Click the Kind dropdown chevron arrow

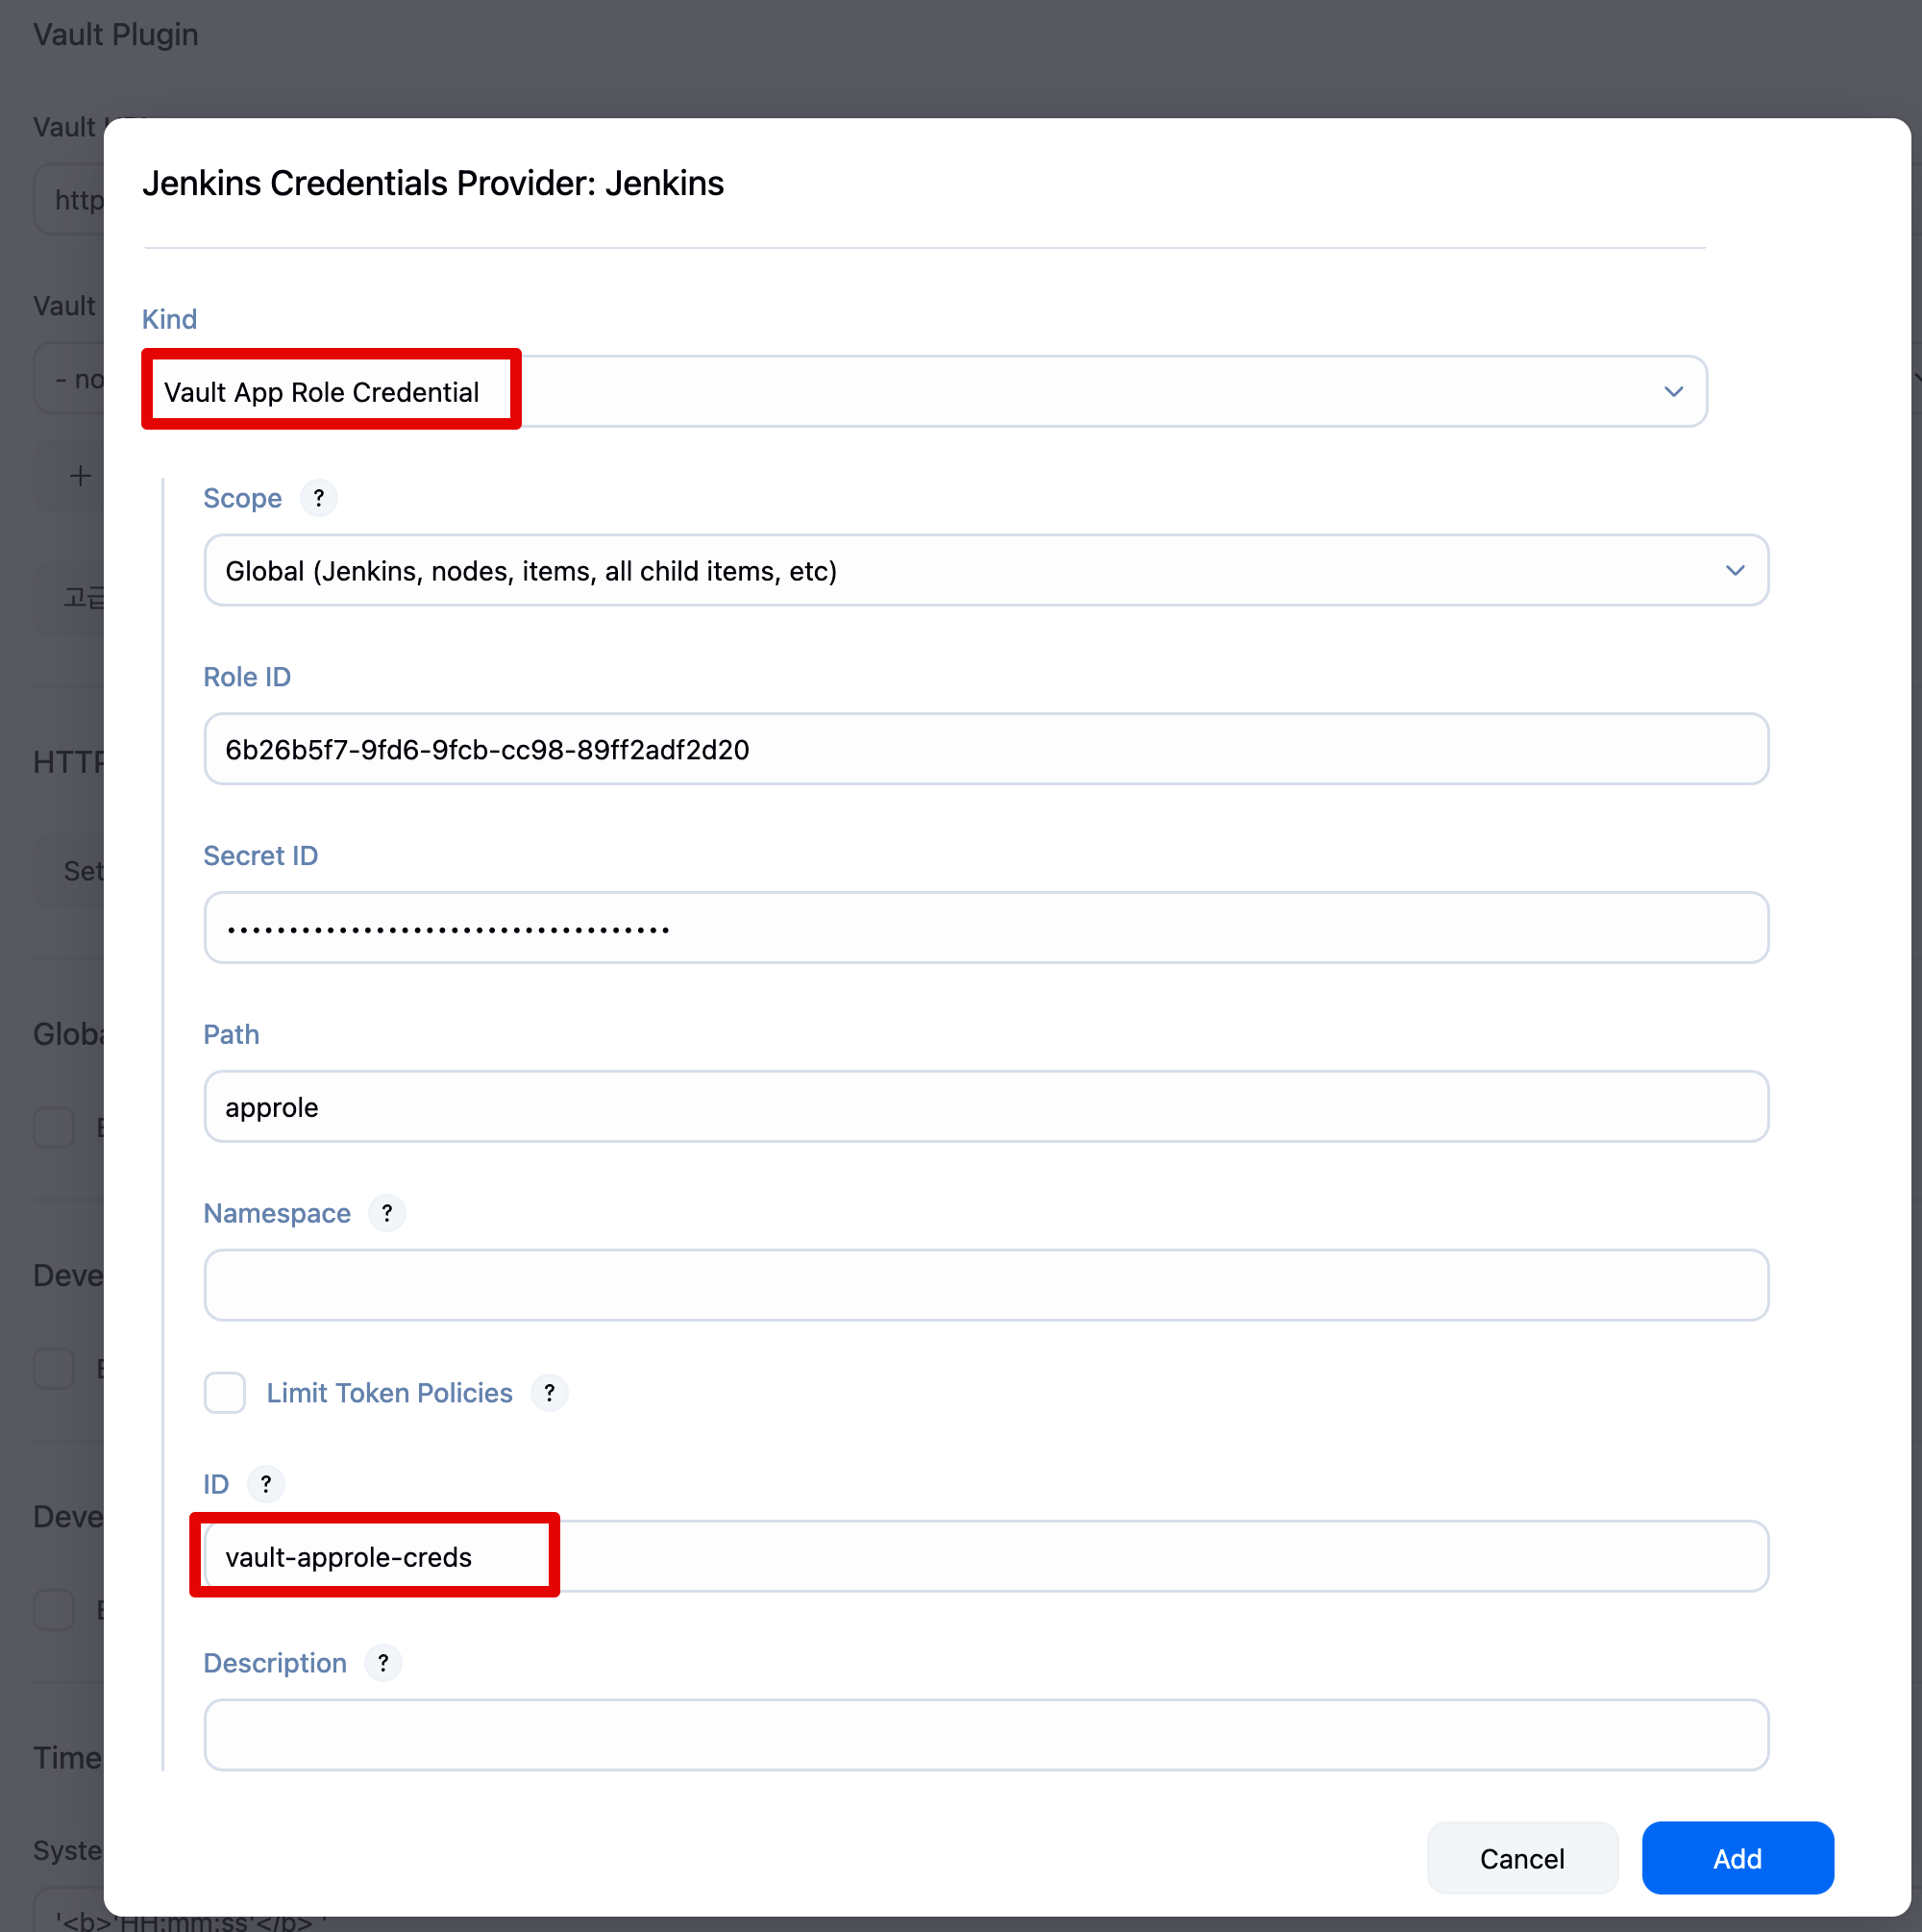(x=1673, y=391)
